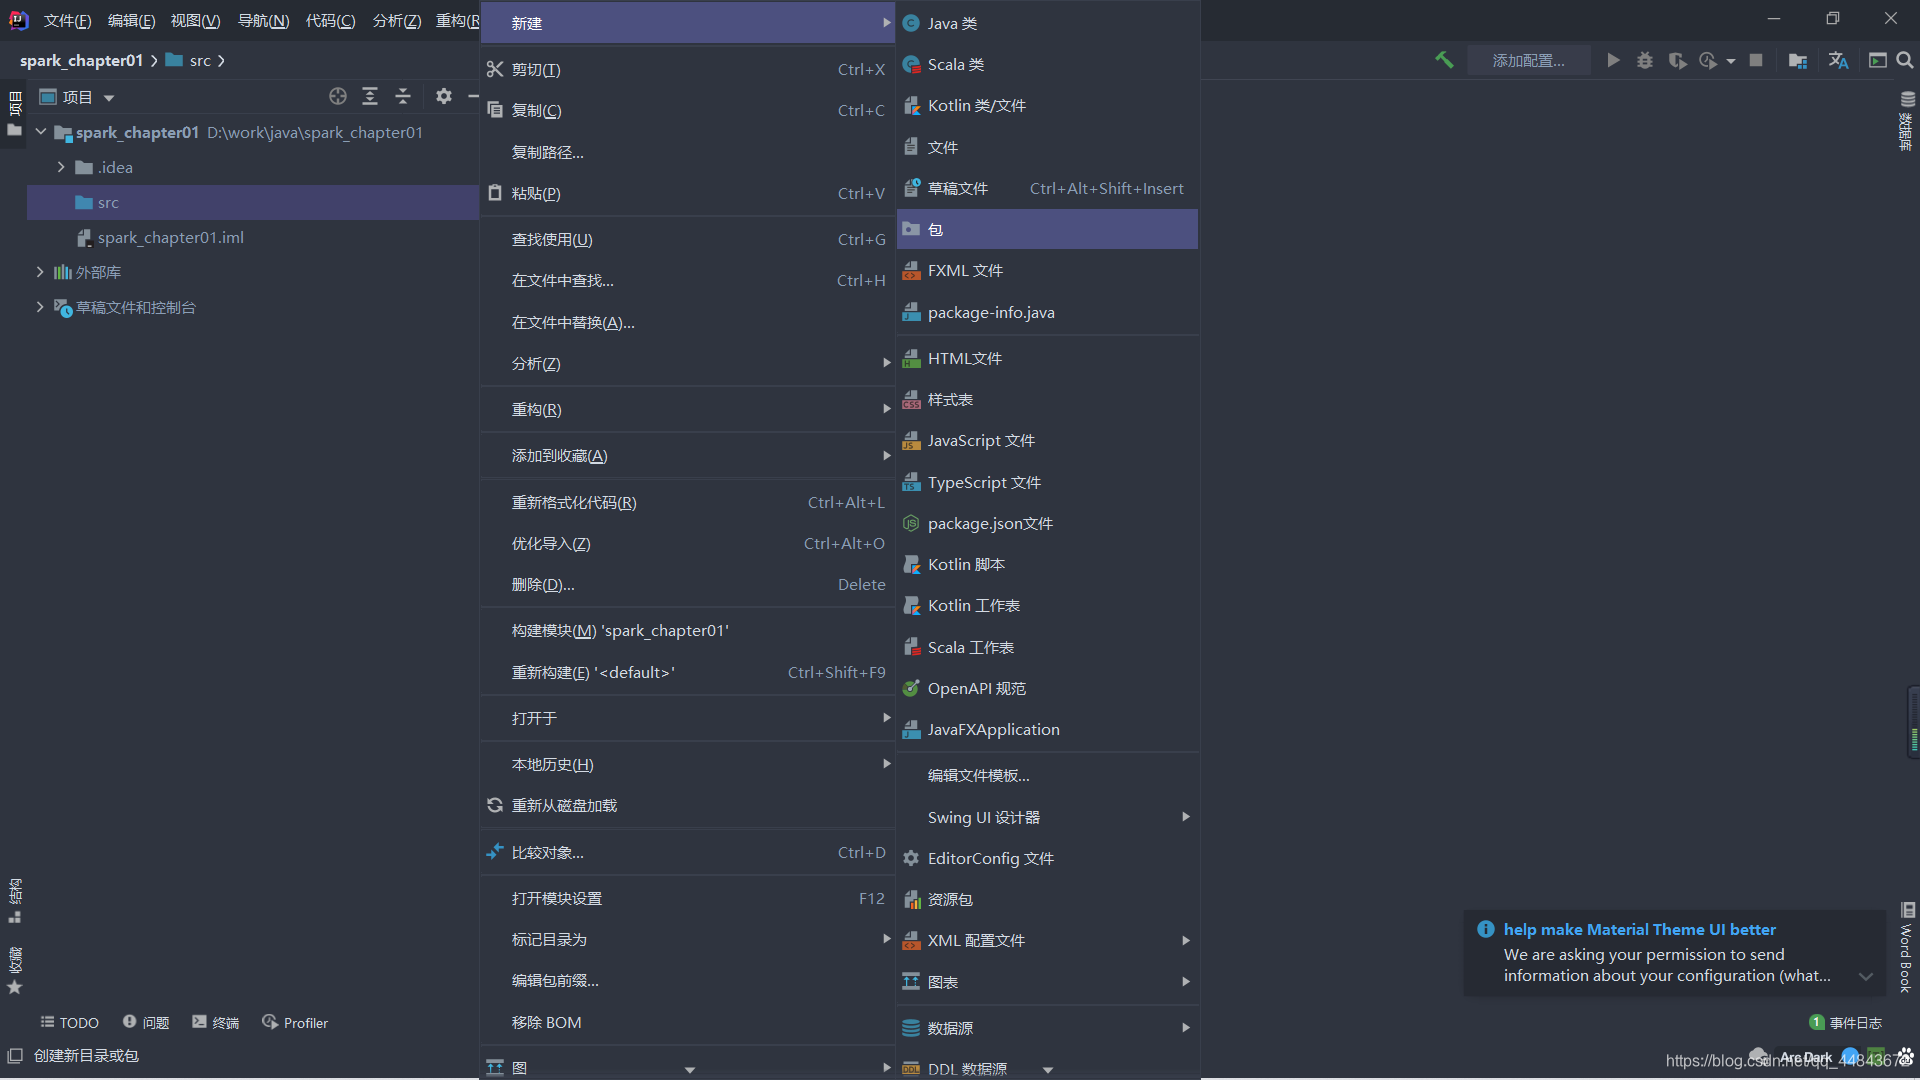The width and height of the screenshot is (1920, 1080).
Task: Expand the 分析(Z) submenu
Action: point(687,363)
